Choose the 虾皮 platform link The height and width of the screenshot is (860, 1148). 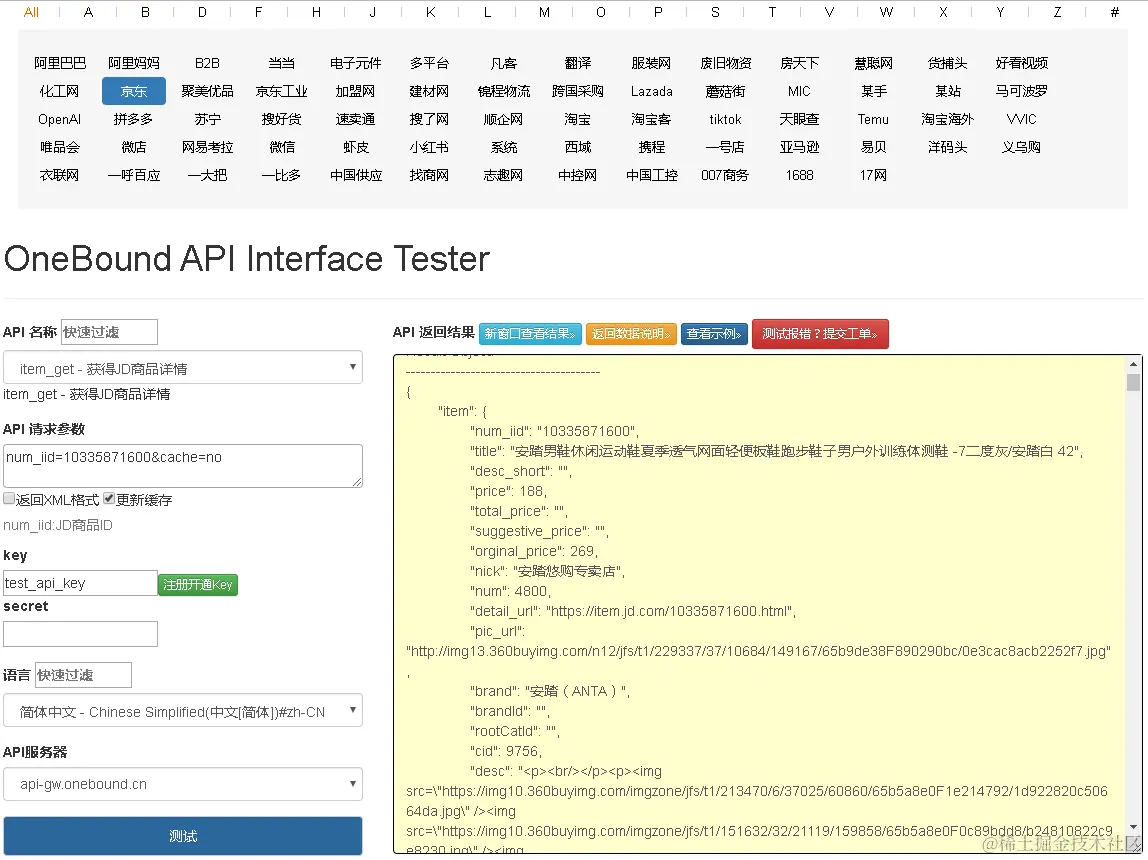[356, 146]
